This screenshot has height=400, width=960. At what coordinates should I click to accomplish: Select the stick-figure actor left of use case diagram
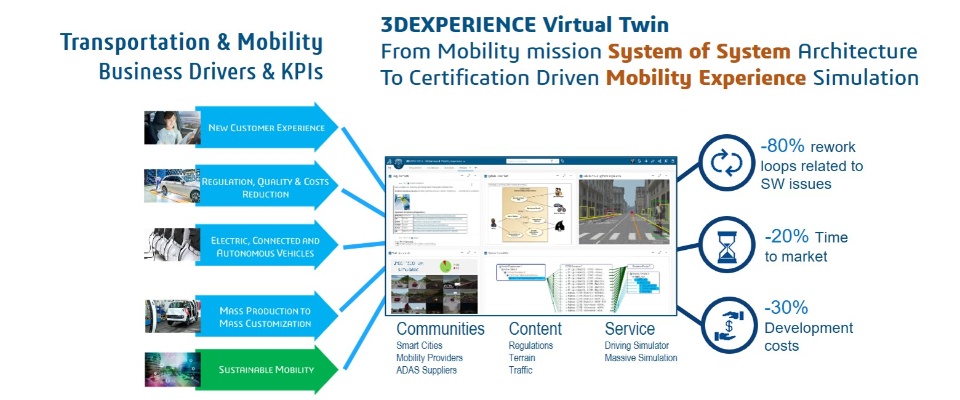point(493,223)
